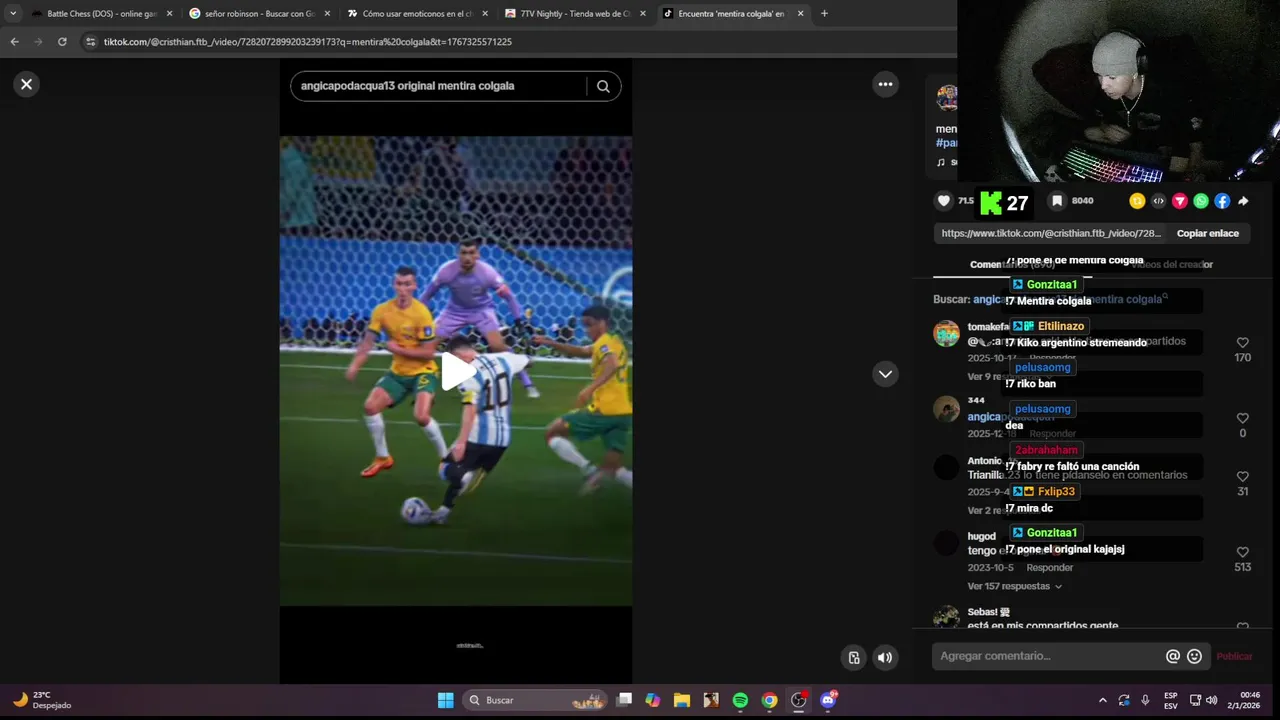Switch to Comentarios tab
The width and height of the screenshot is (1280, 720).
(x=1012, y=265)
